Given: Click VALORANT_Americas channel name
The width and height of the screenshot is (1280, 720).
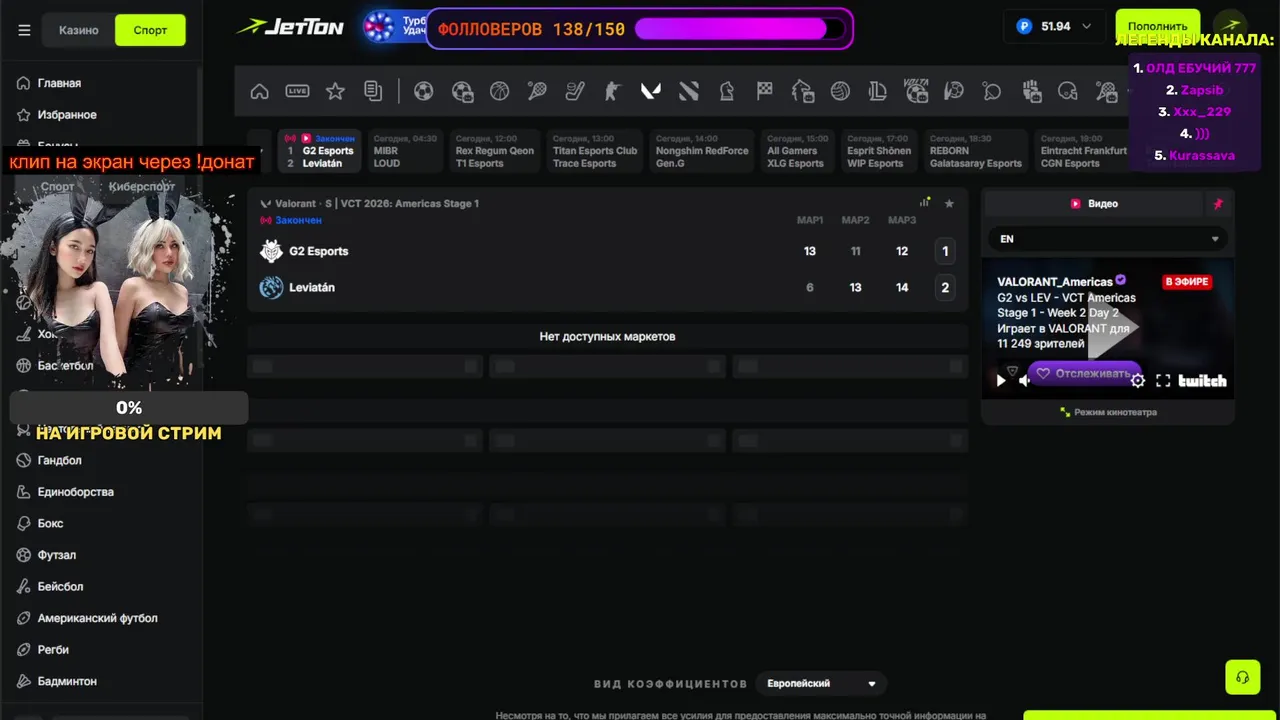Looking at the screenshot, I should coord(1055,282).
